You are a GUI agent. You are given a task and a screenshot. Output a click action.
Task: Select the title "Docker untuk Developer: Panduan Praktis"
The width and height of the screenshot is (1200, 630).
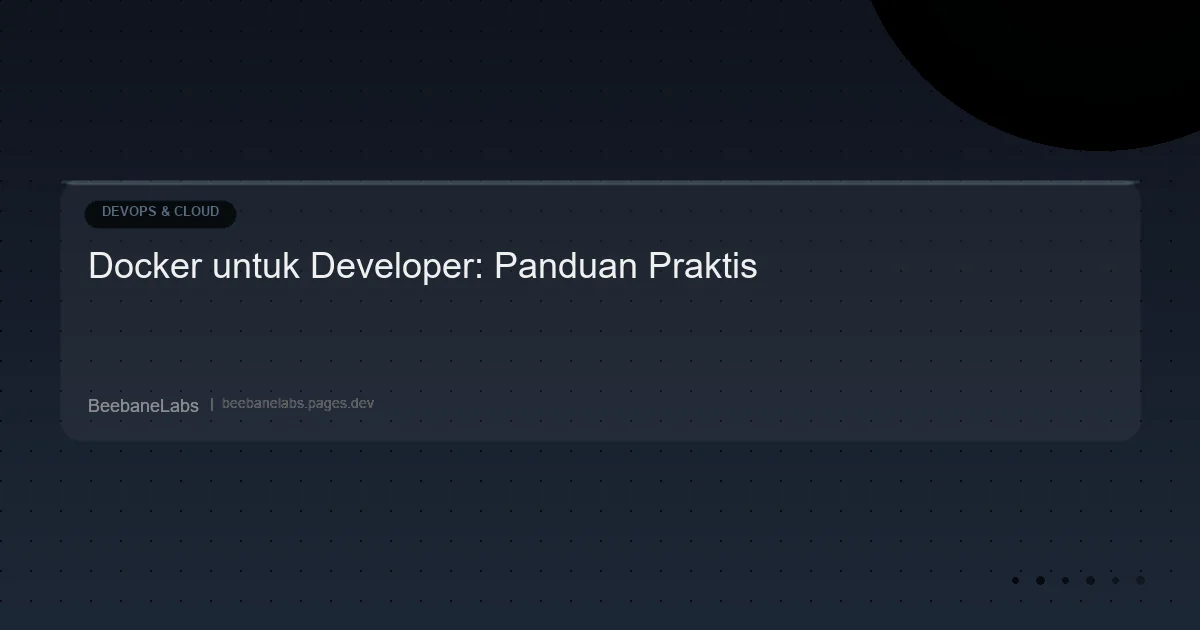click(423, 267)
